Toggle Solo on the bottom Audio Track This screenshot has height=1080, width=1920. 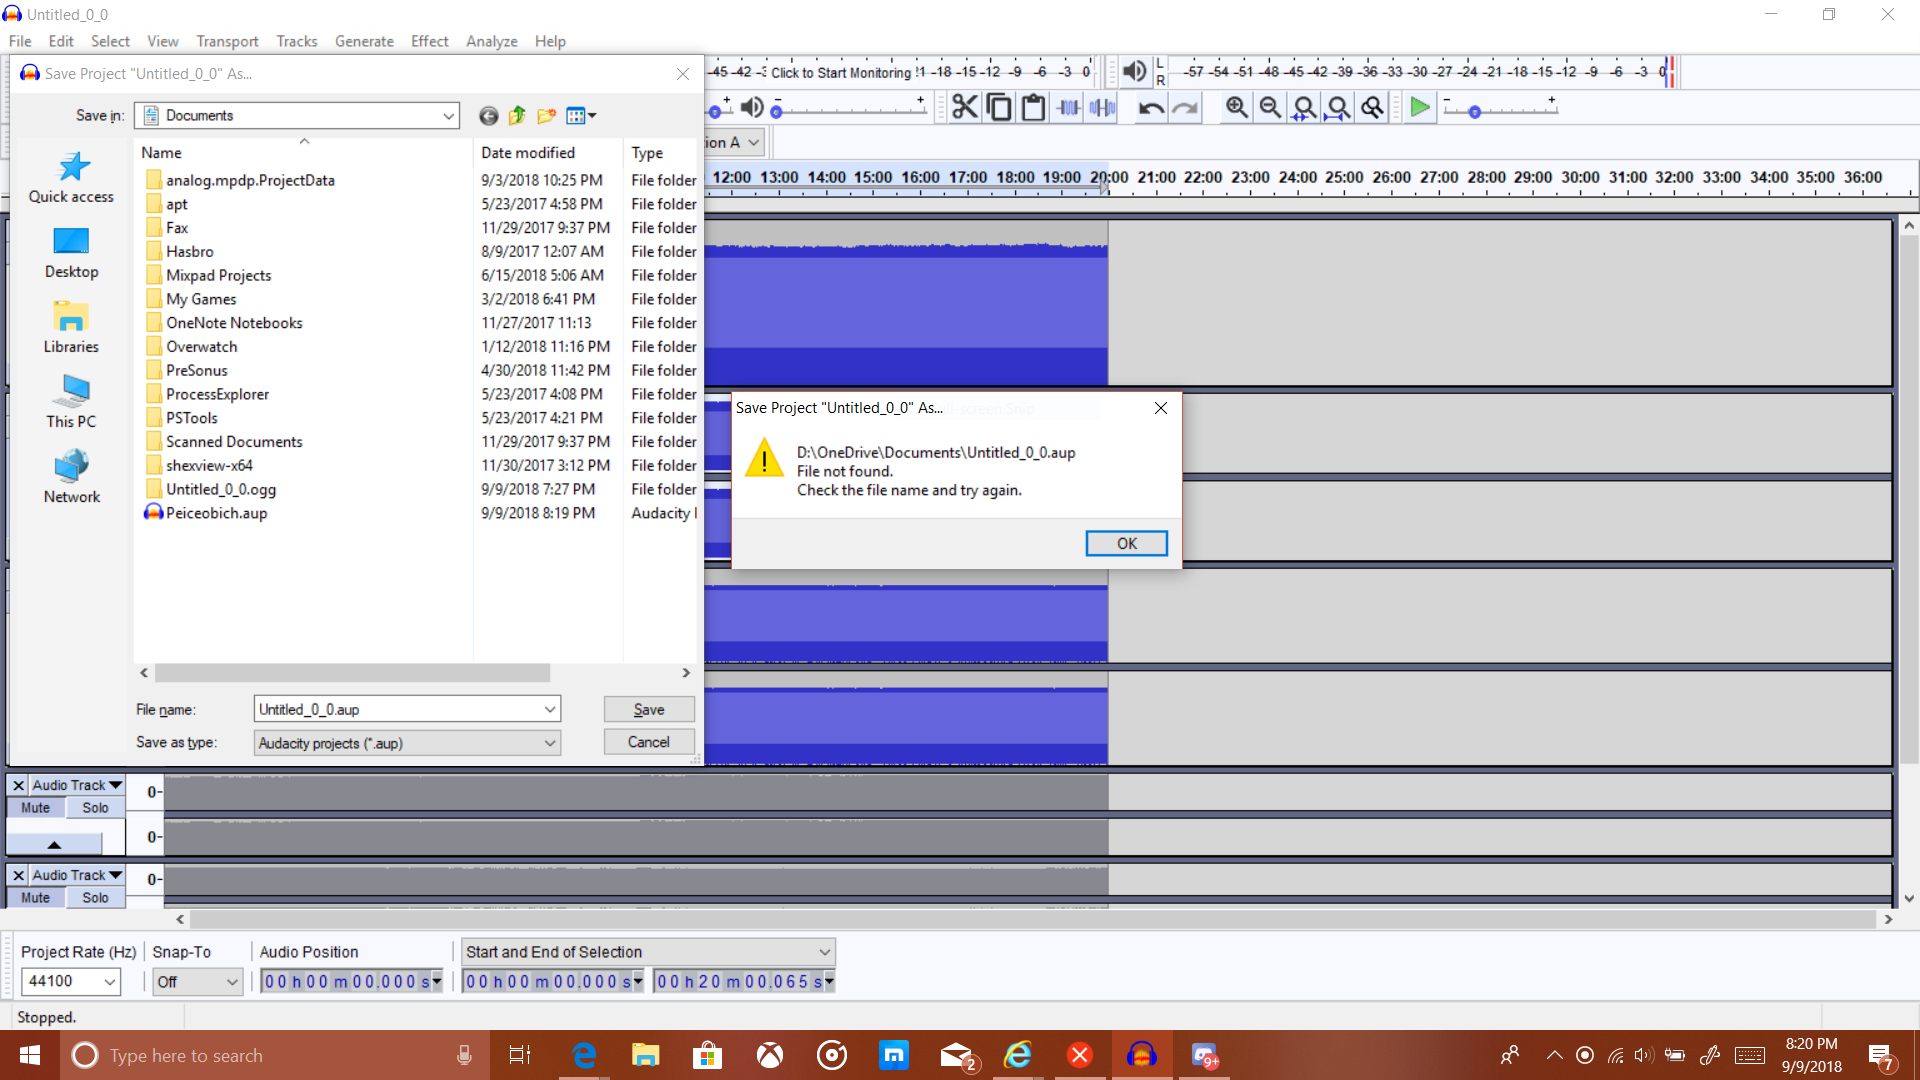96,898
